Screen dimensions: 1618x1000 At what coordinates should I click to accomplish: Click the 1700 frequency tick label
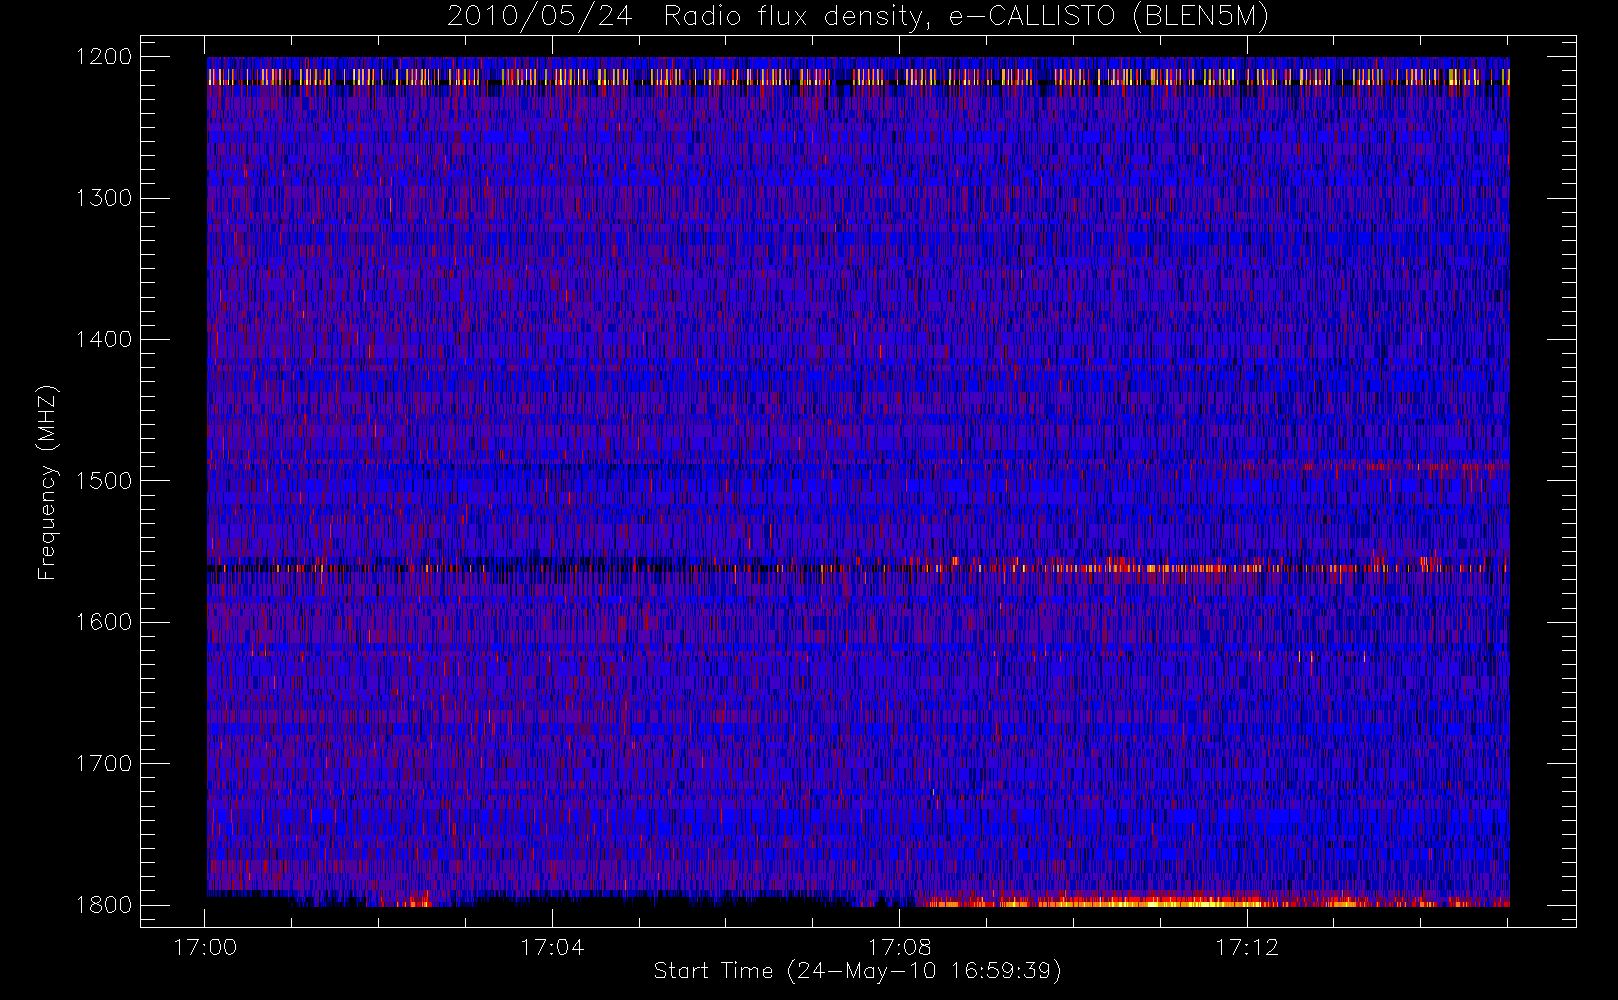point(104,764)
